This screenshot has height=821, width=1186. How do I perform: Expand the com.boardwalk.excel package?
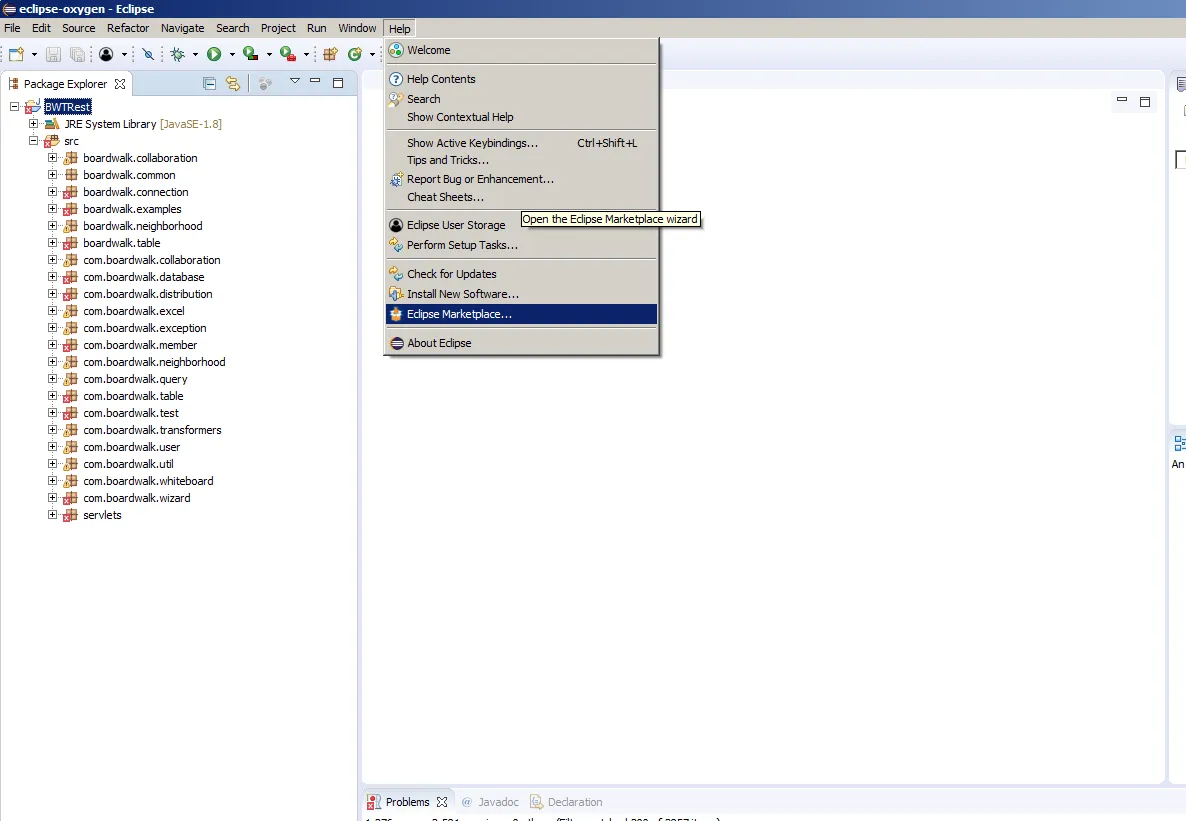(52, 310)
